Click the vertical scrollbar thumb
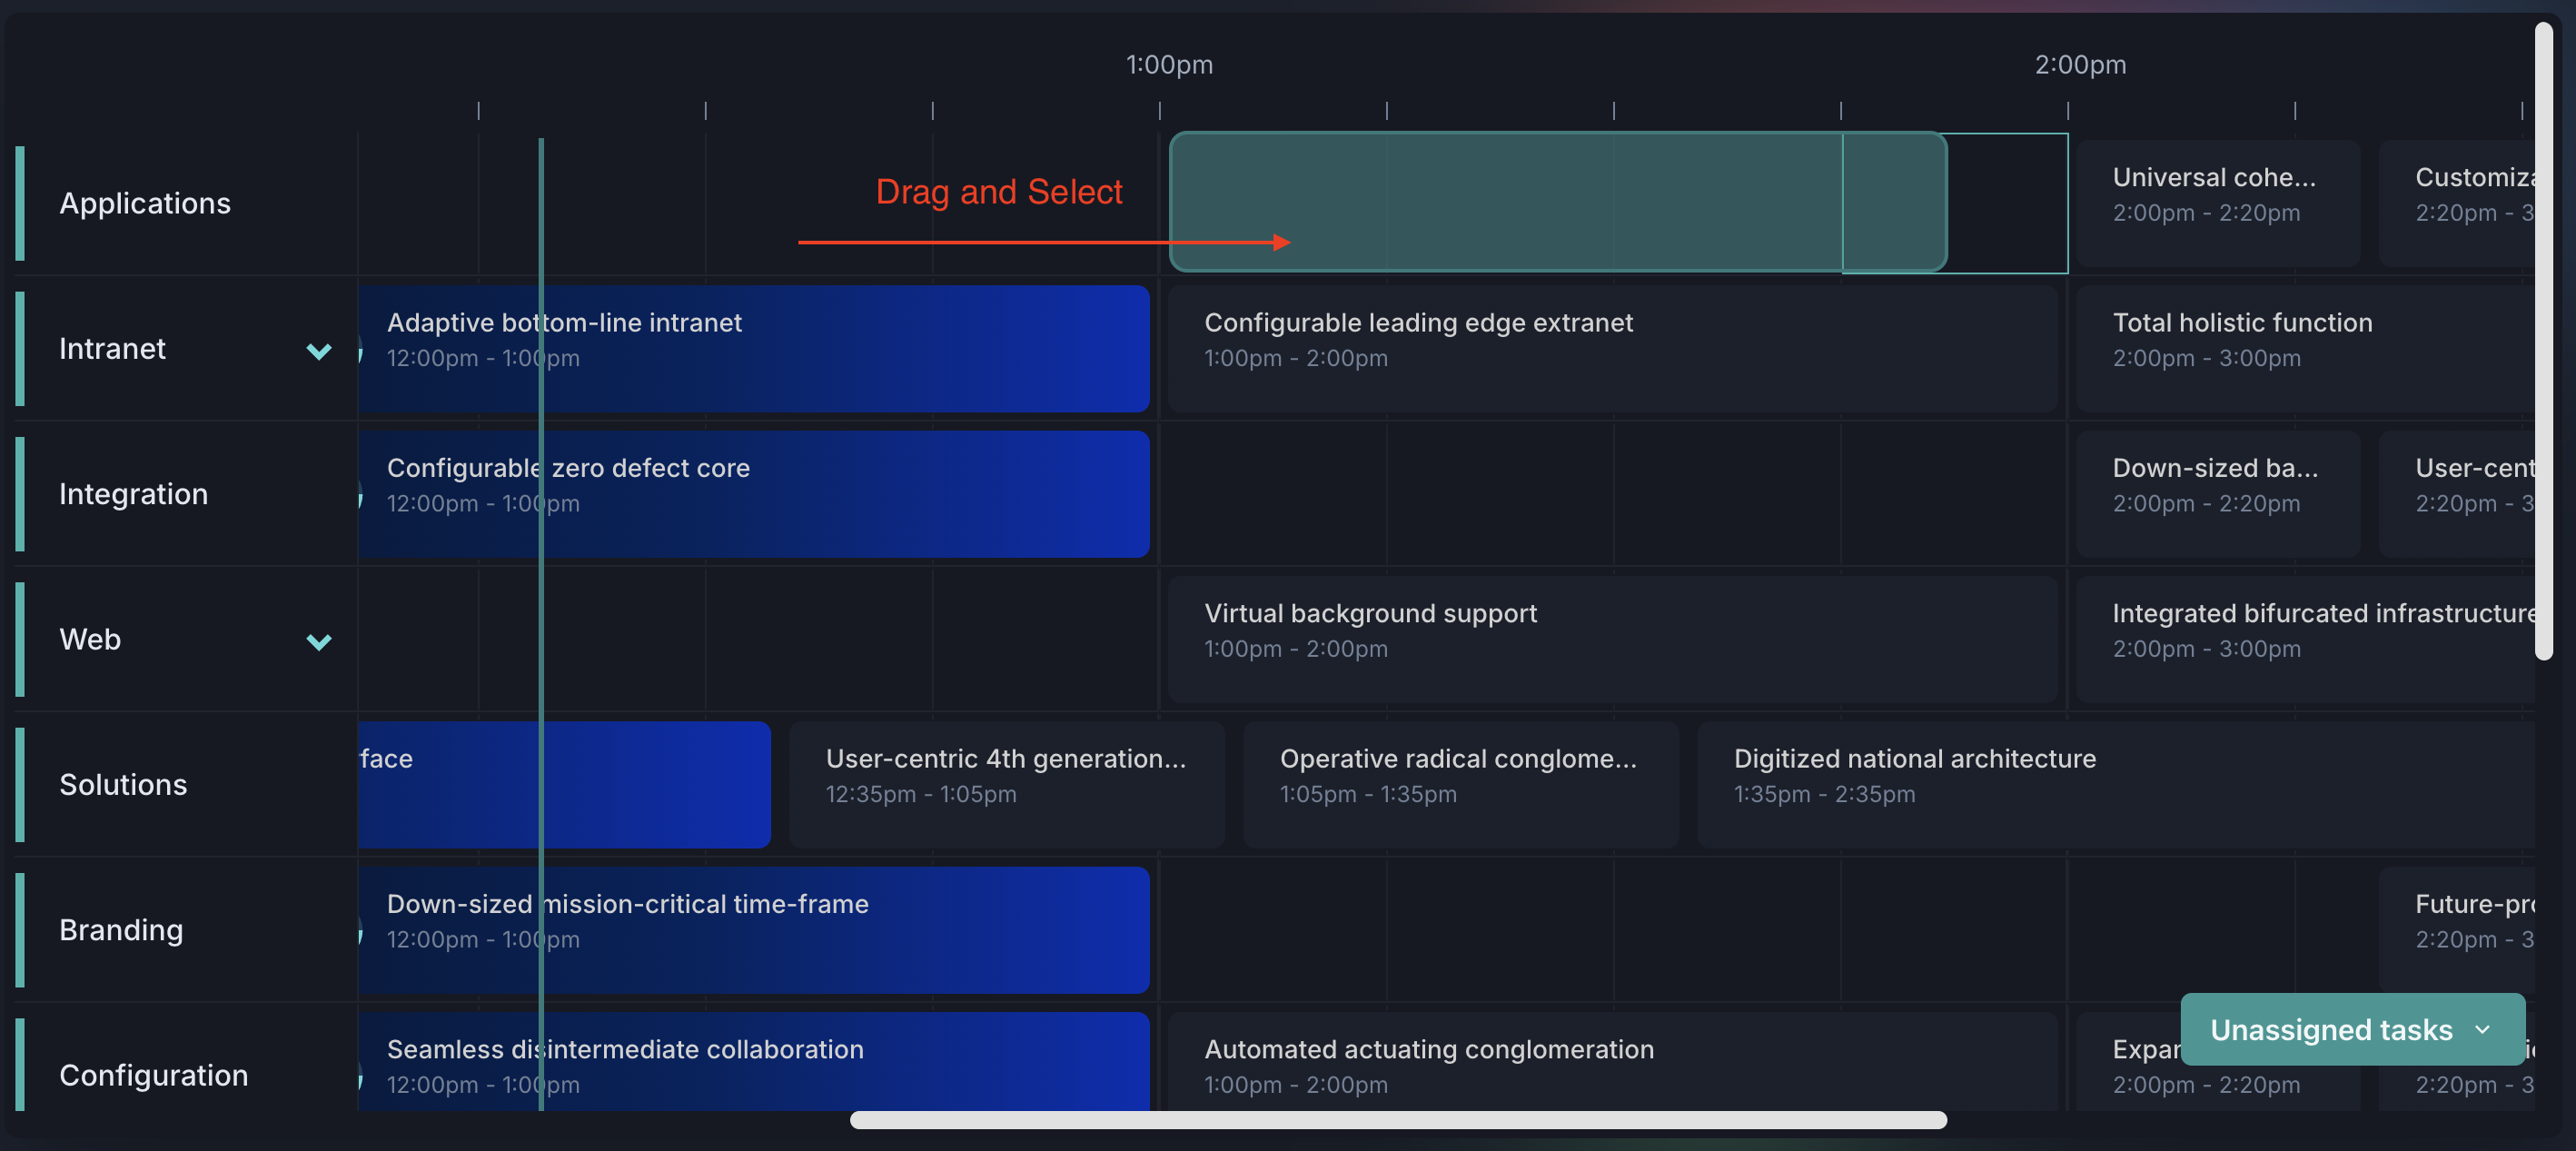2576x1151 pixels. click(2543, 340)
